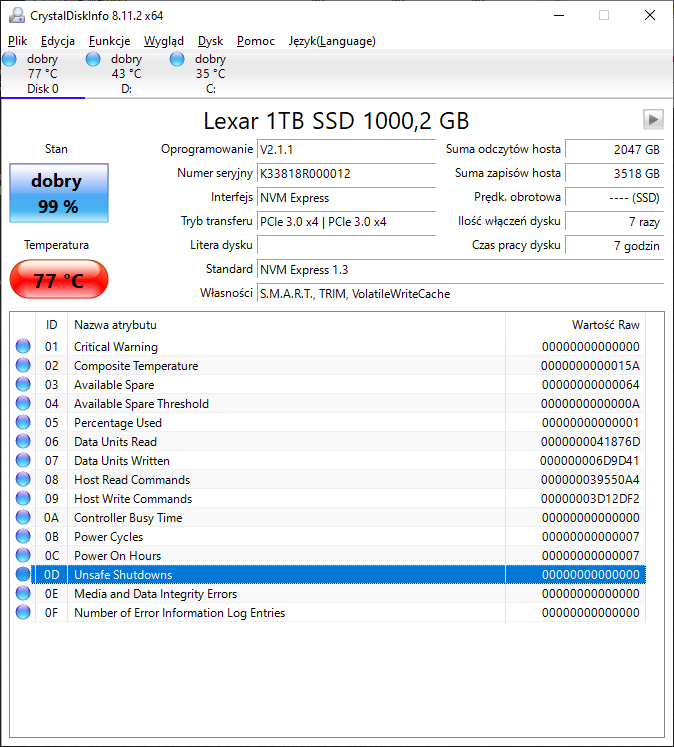Go to next disk with arrow button
The width and height of the screenshot is (674, 747).
653,120
